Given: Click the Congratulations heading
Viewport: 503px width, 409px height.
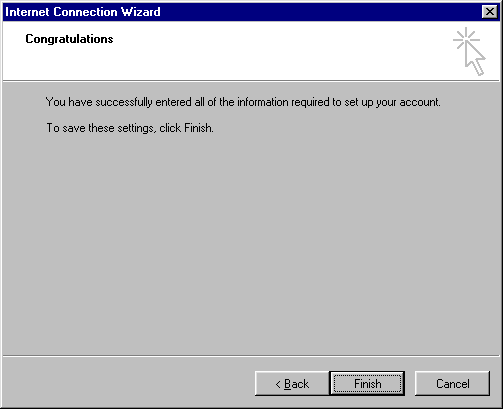Looking at the screenshot, I should 69,39.
